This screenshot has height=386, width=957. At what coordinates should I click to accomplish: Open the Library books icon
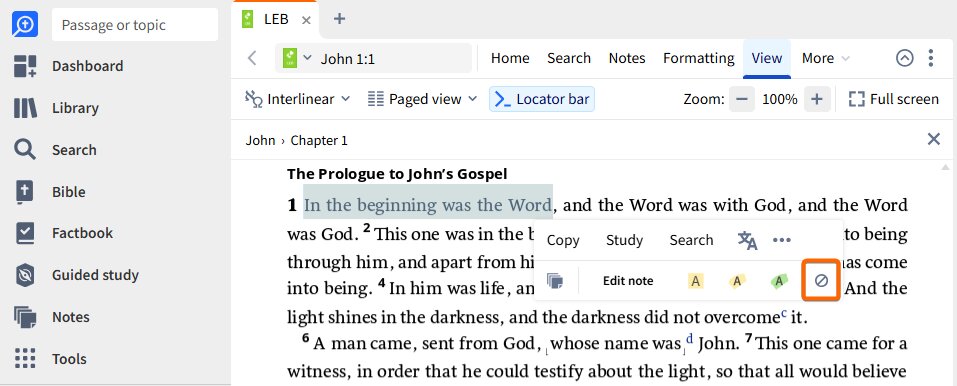(x=25, y=108)
